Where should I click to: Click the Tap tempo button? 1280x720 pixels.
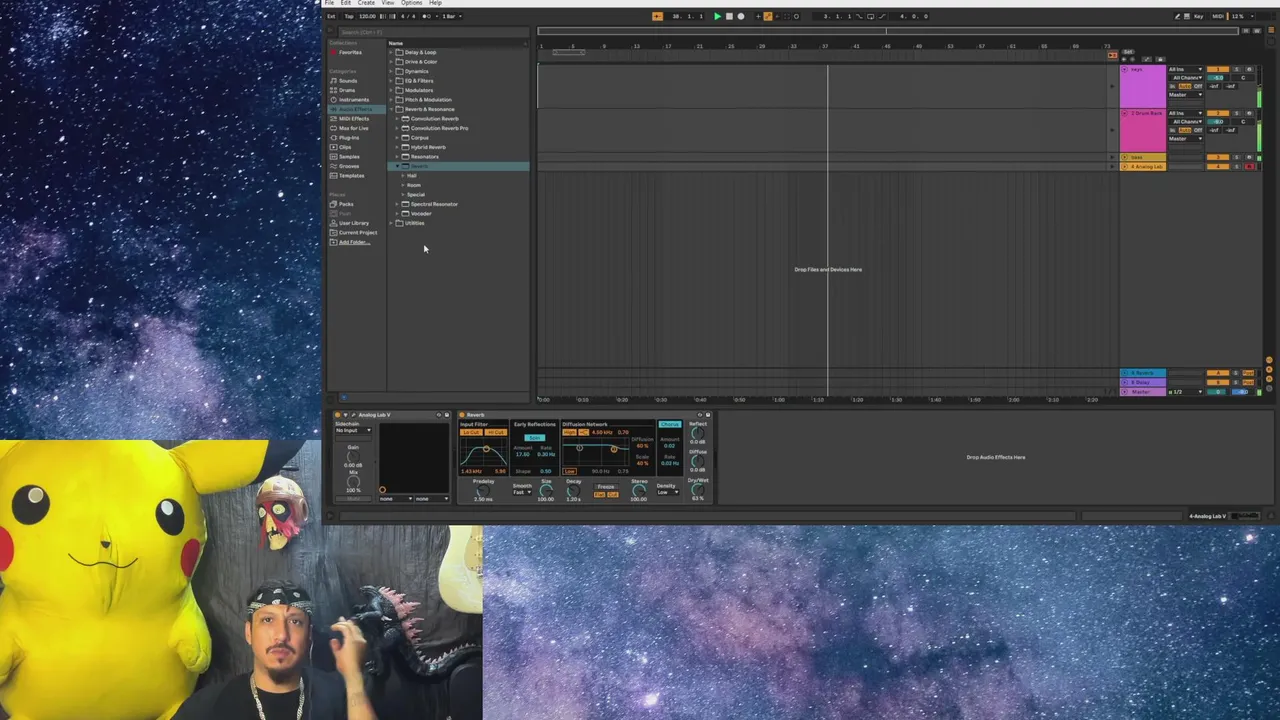[x=349, y=16]
